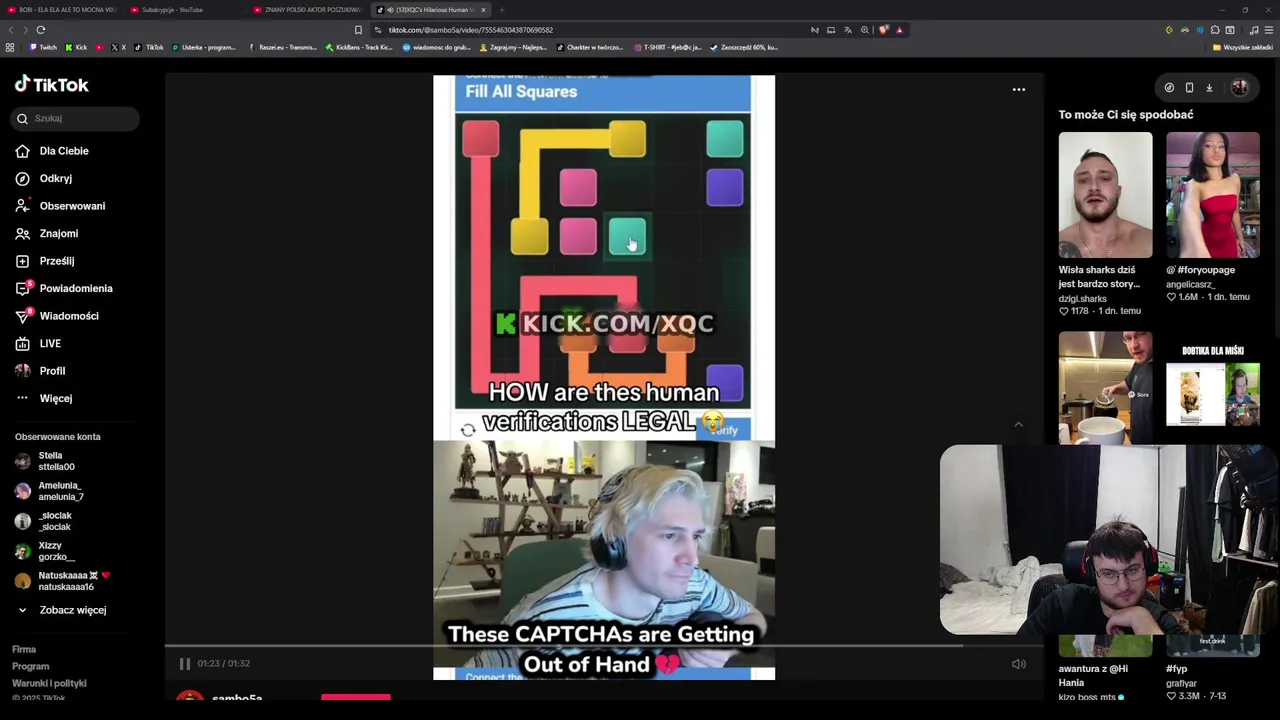Open the Kick bookmark
The width and height of the screenshot is (1280, 720).
point(76,47)
